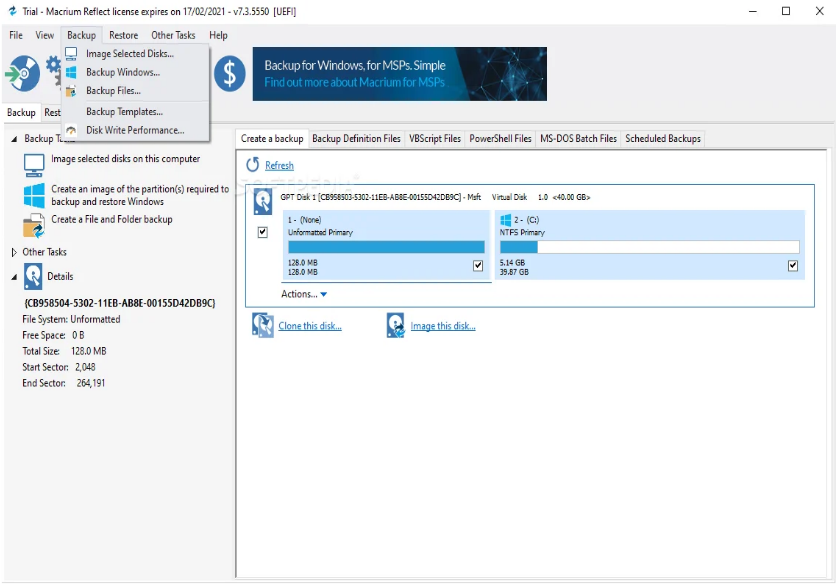This screenshot has width=836, height=584.
Task: Click the Unformatted partition usage bar
Action: [386, 247]
